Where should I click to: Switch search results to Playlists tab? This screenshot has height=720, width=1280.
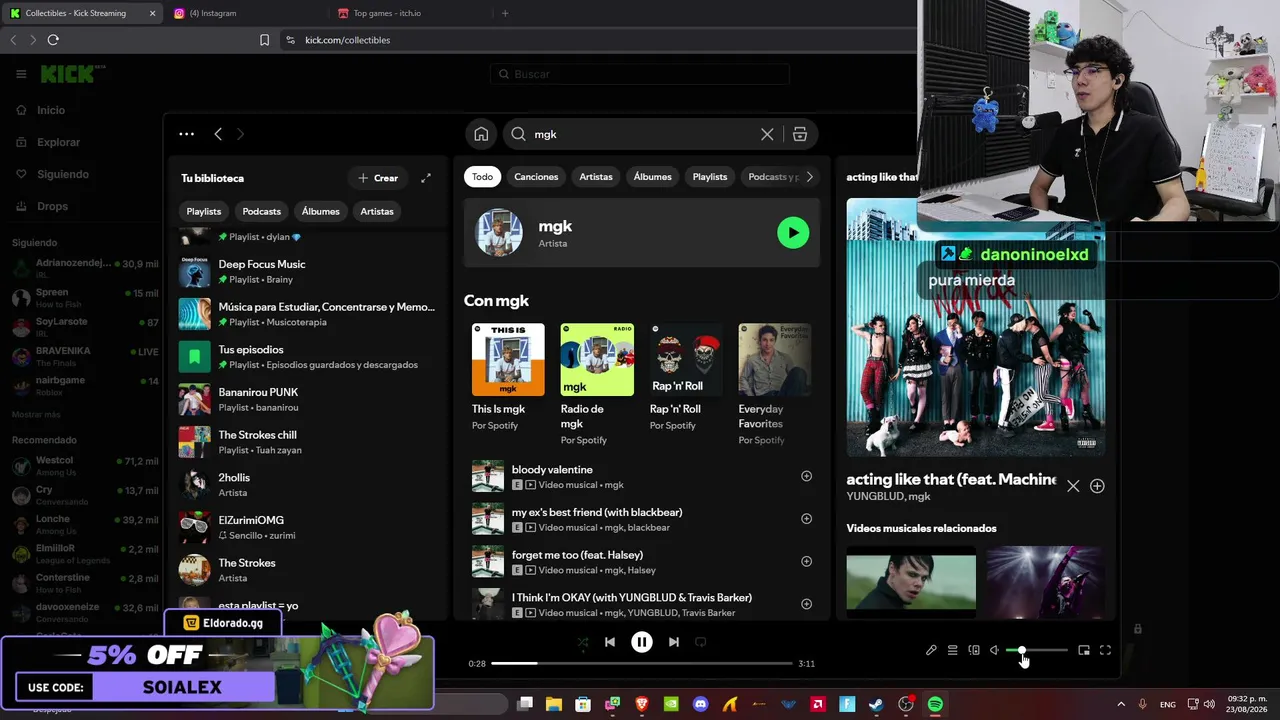(x=710, y=177)
